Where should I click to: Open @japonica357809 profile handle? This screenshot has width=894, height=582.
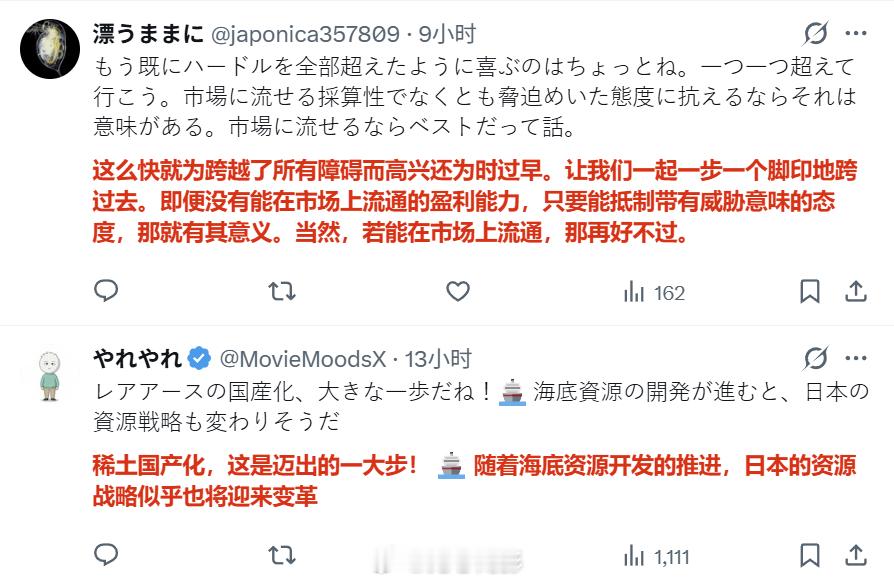click(305, 34)
